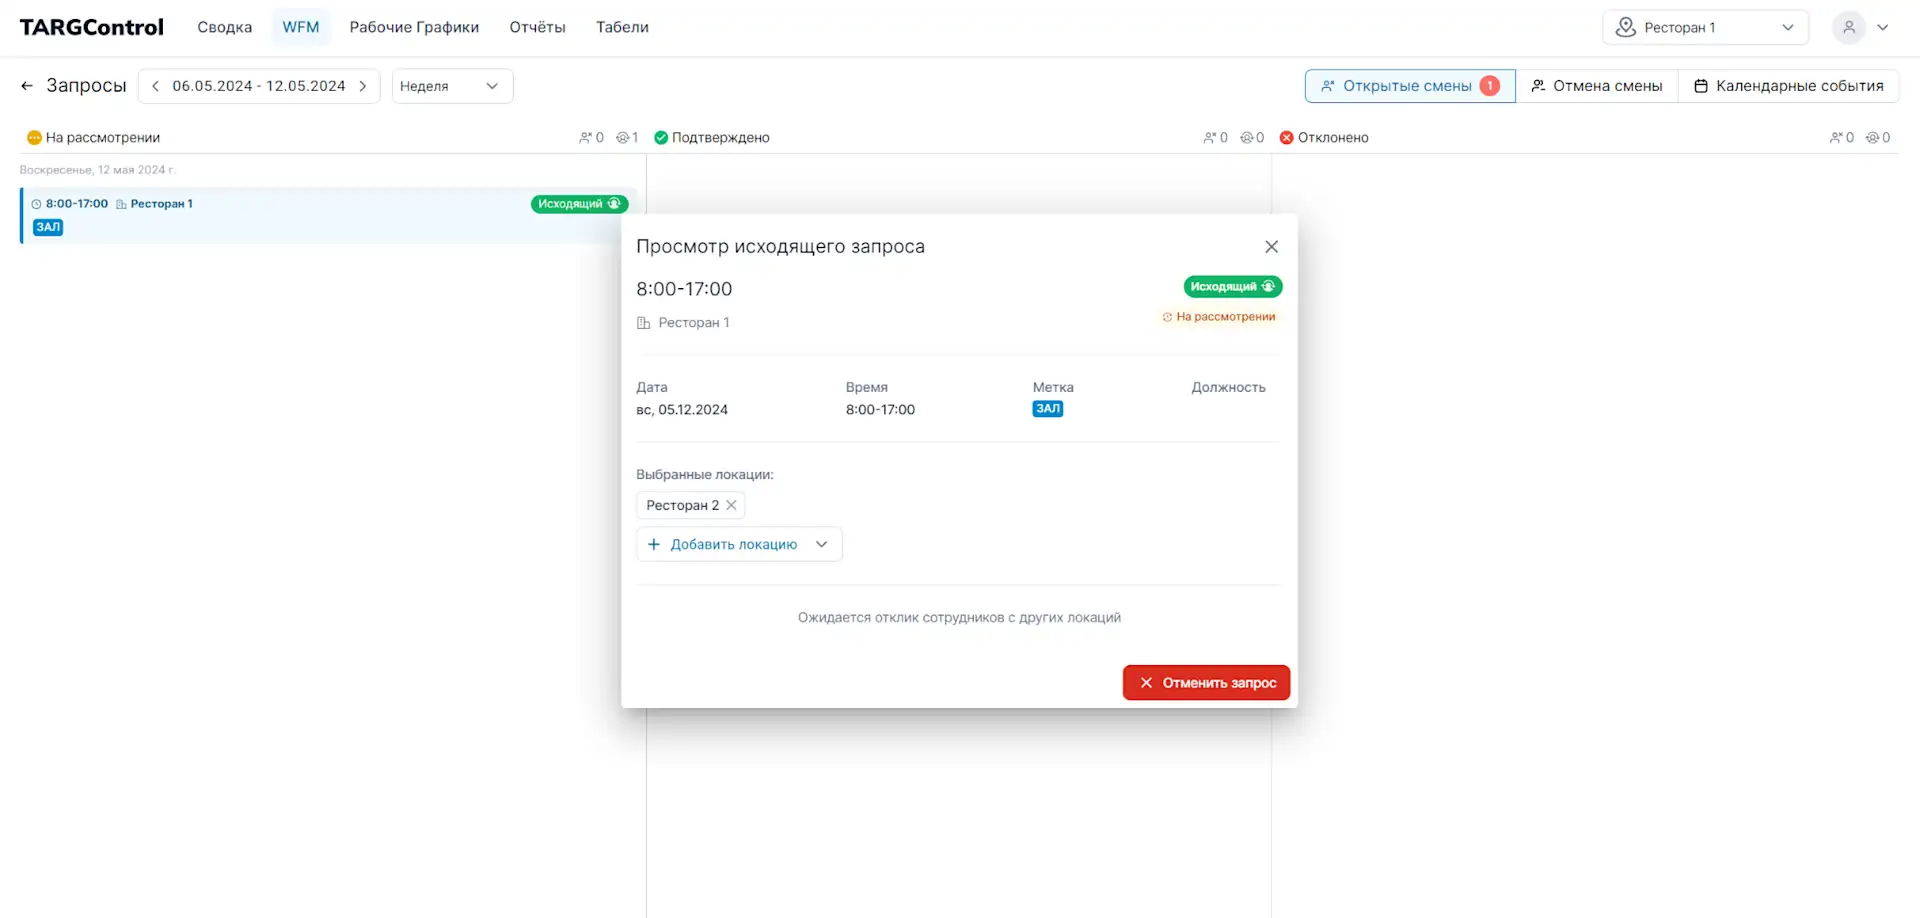The width and height of the screenshot is (1920, 918).
Task: Expand the user account menu chevron
Action: tap(1883, 27)
